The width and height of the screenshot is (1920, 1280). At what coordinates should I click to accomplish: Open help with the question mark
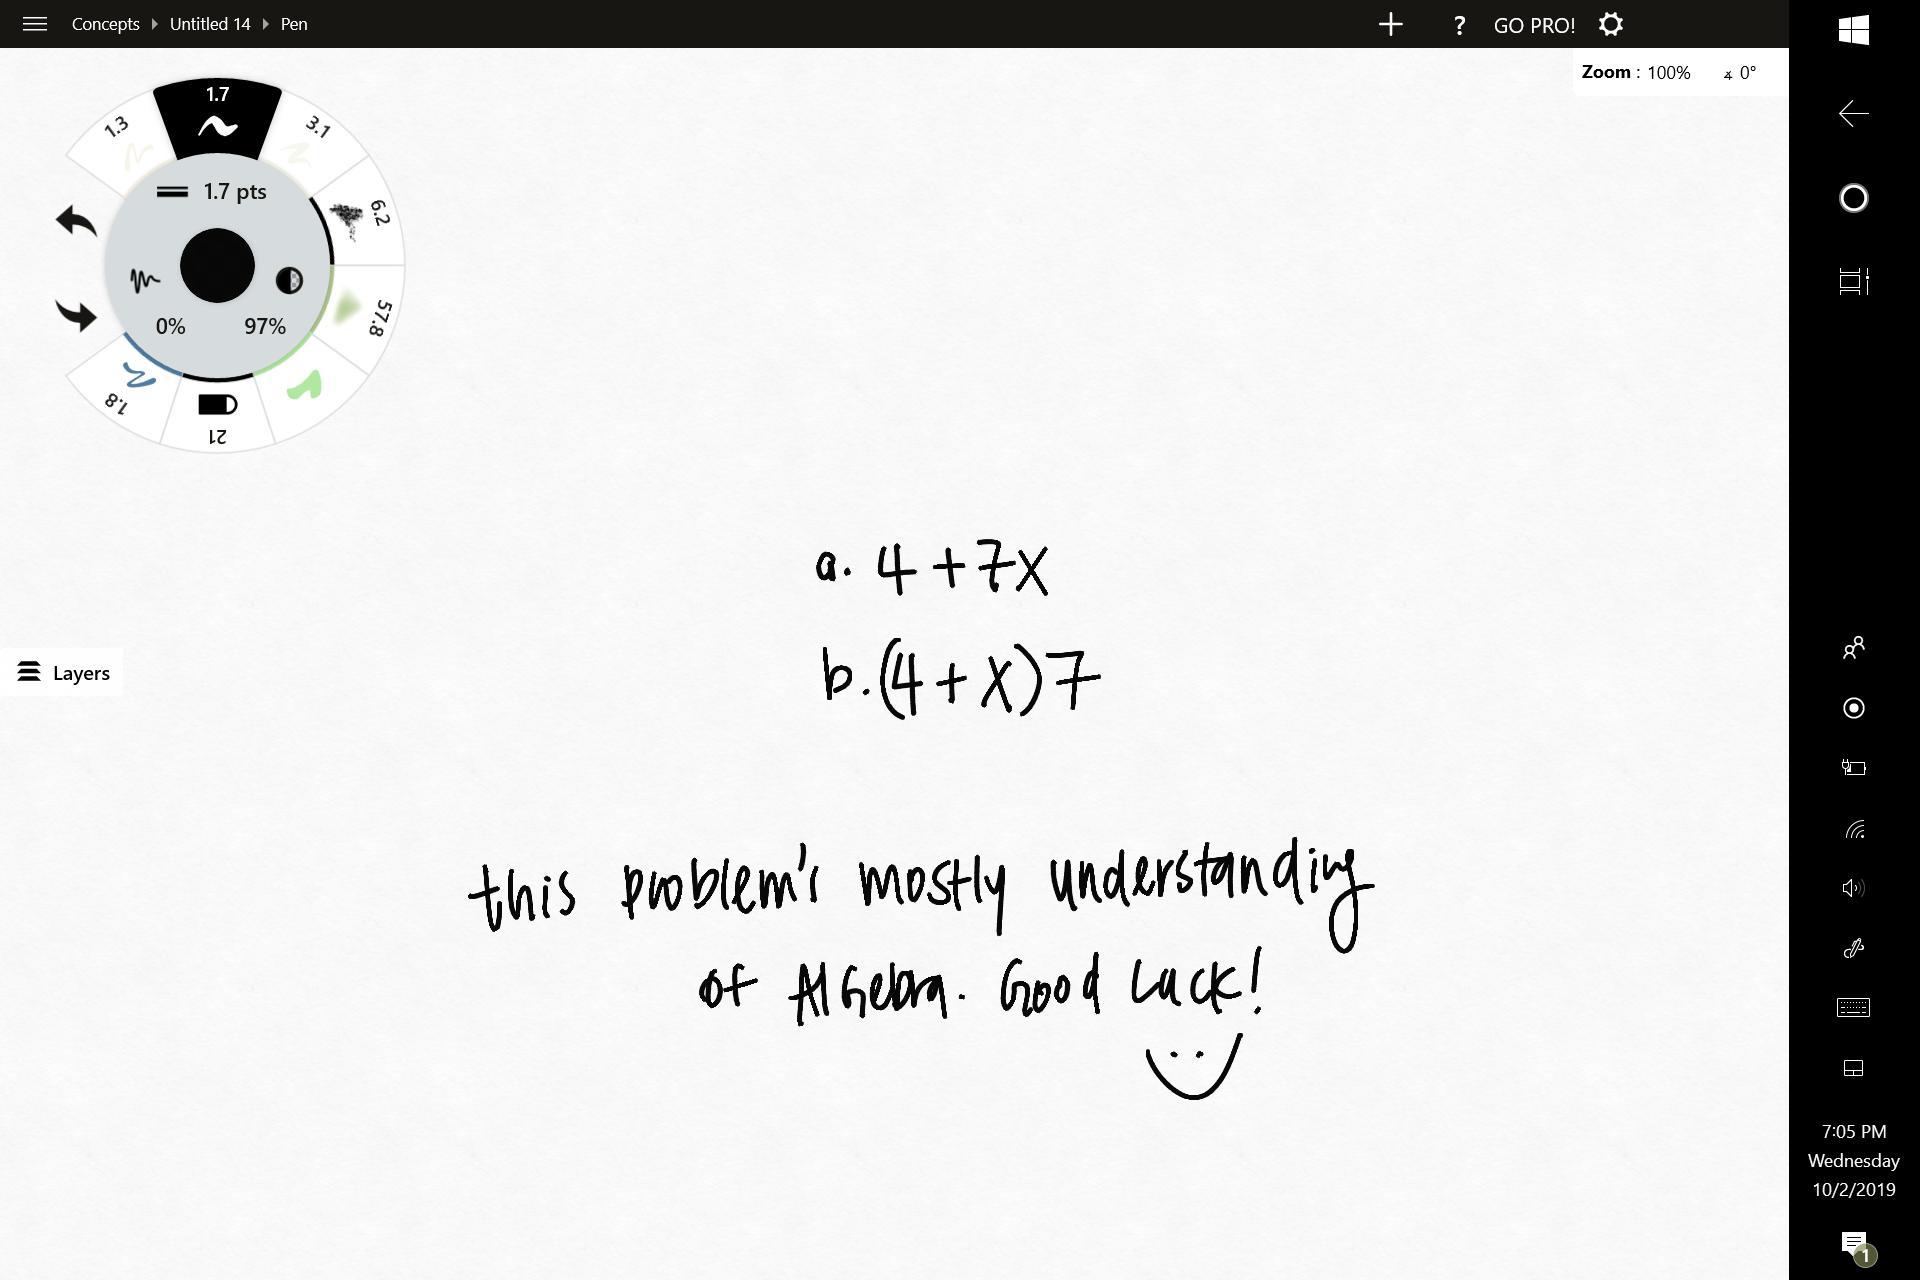tap(1459, 25)
